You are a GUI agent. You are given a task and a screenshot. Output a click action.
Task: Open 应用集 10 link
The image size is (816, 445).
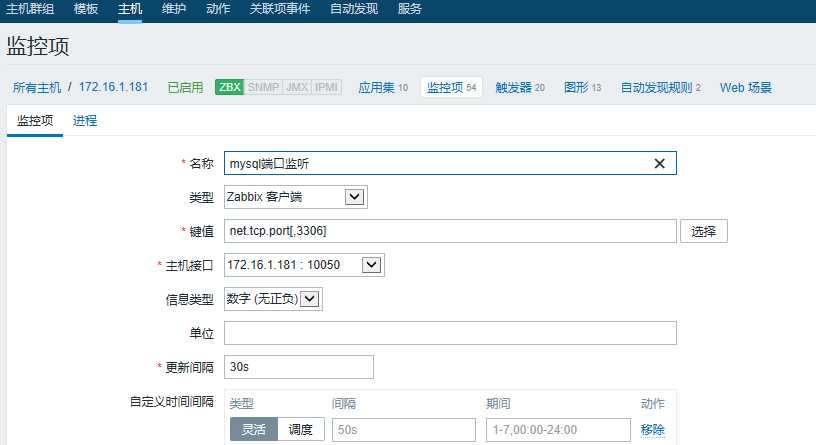click(383, 87)
